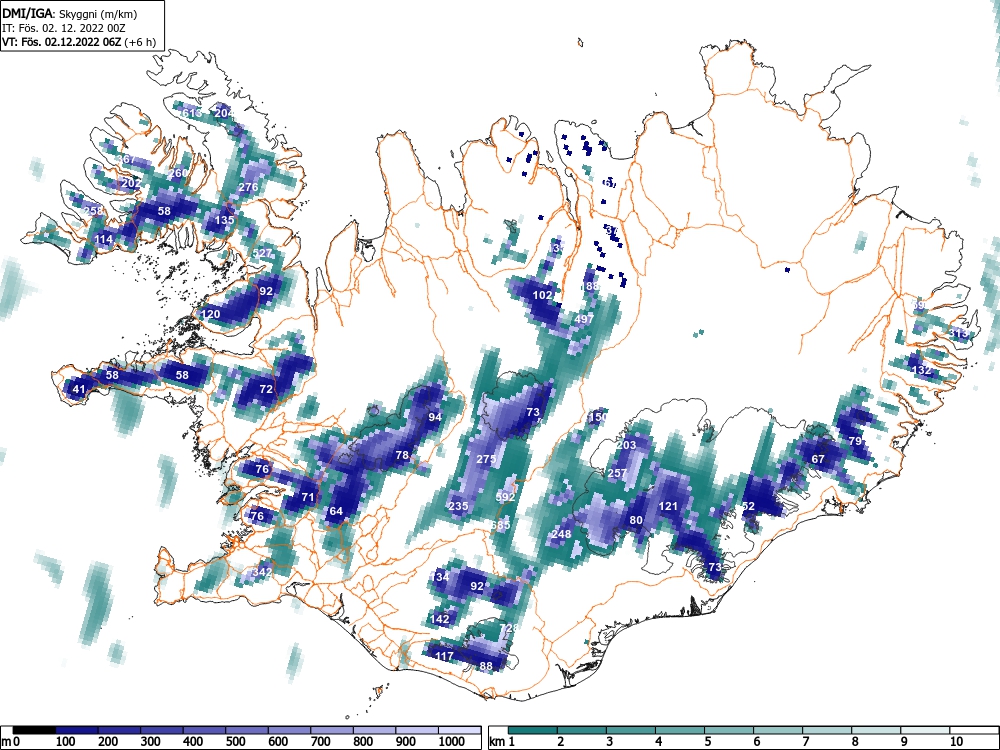Click the visibility value '132' in the east
This screenshot has width=1000, height=750.
click(922, 370)
